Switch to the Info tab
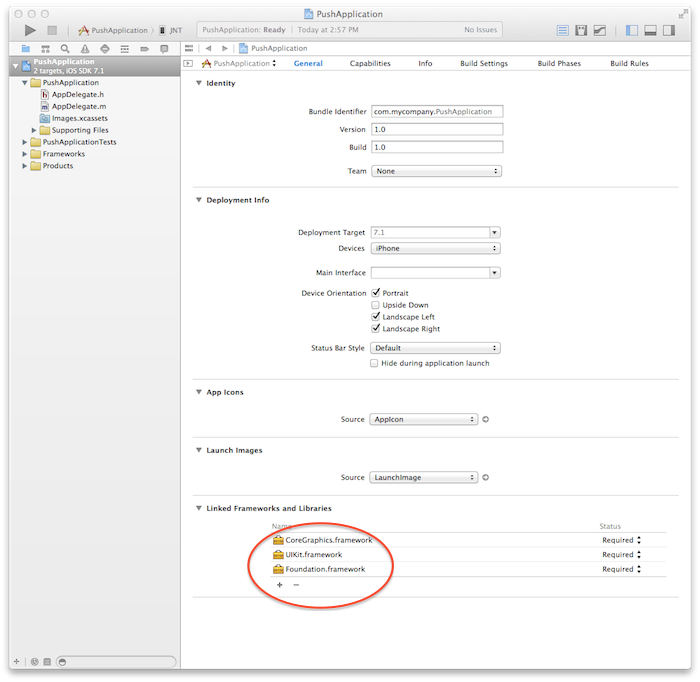Viewport: 700px width, 682px height. [x=425, y=63]
